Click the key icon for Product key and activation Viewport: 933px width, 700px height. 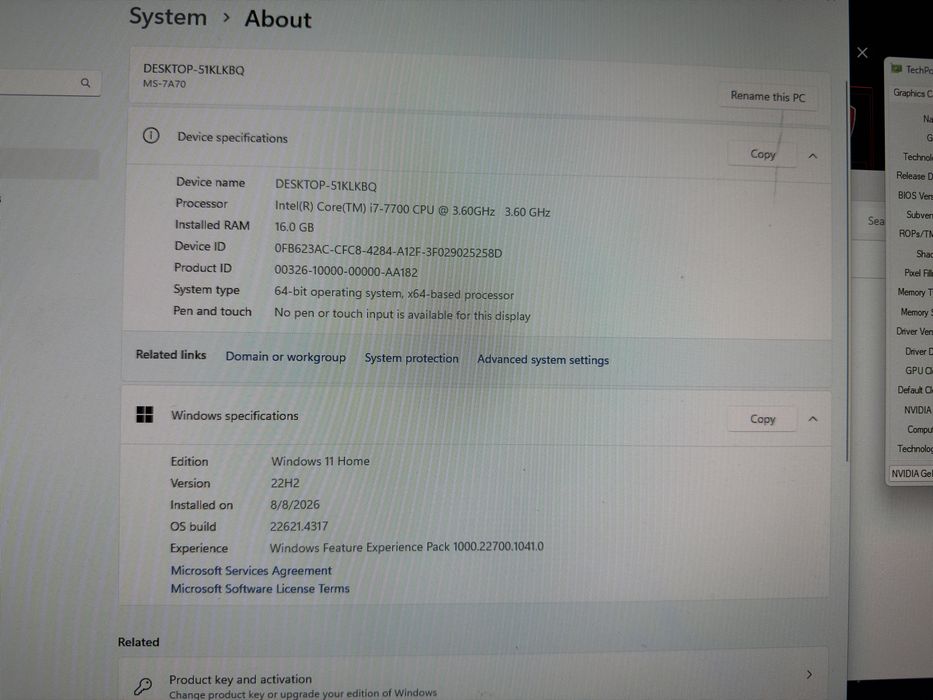click(x=143, y=686)
